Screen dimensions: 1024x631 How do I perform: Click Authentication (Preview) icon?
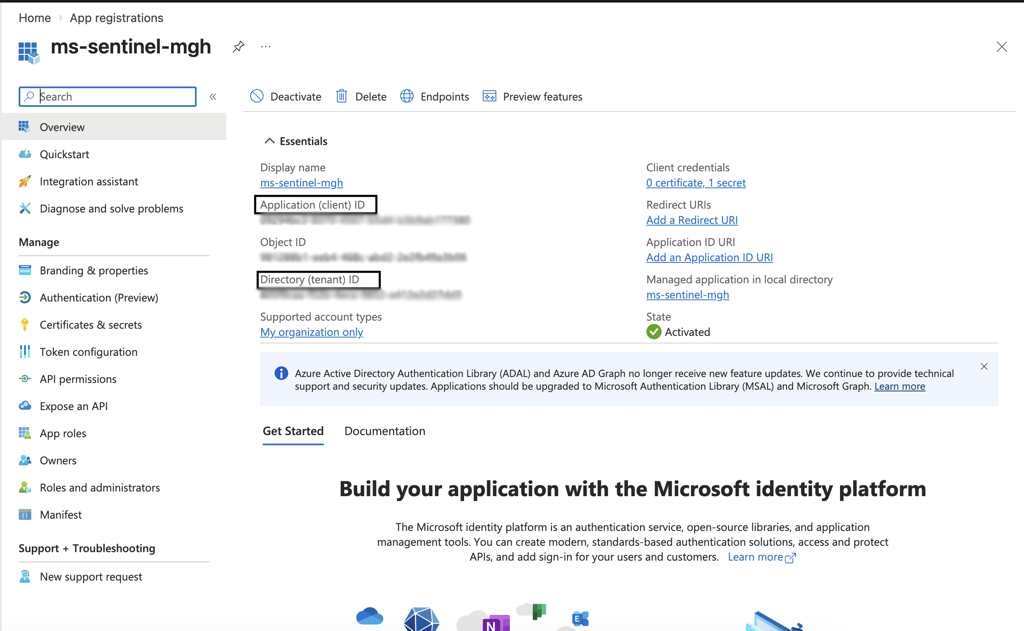[x=25, y=297]
